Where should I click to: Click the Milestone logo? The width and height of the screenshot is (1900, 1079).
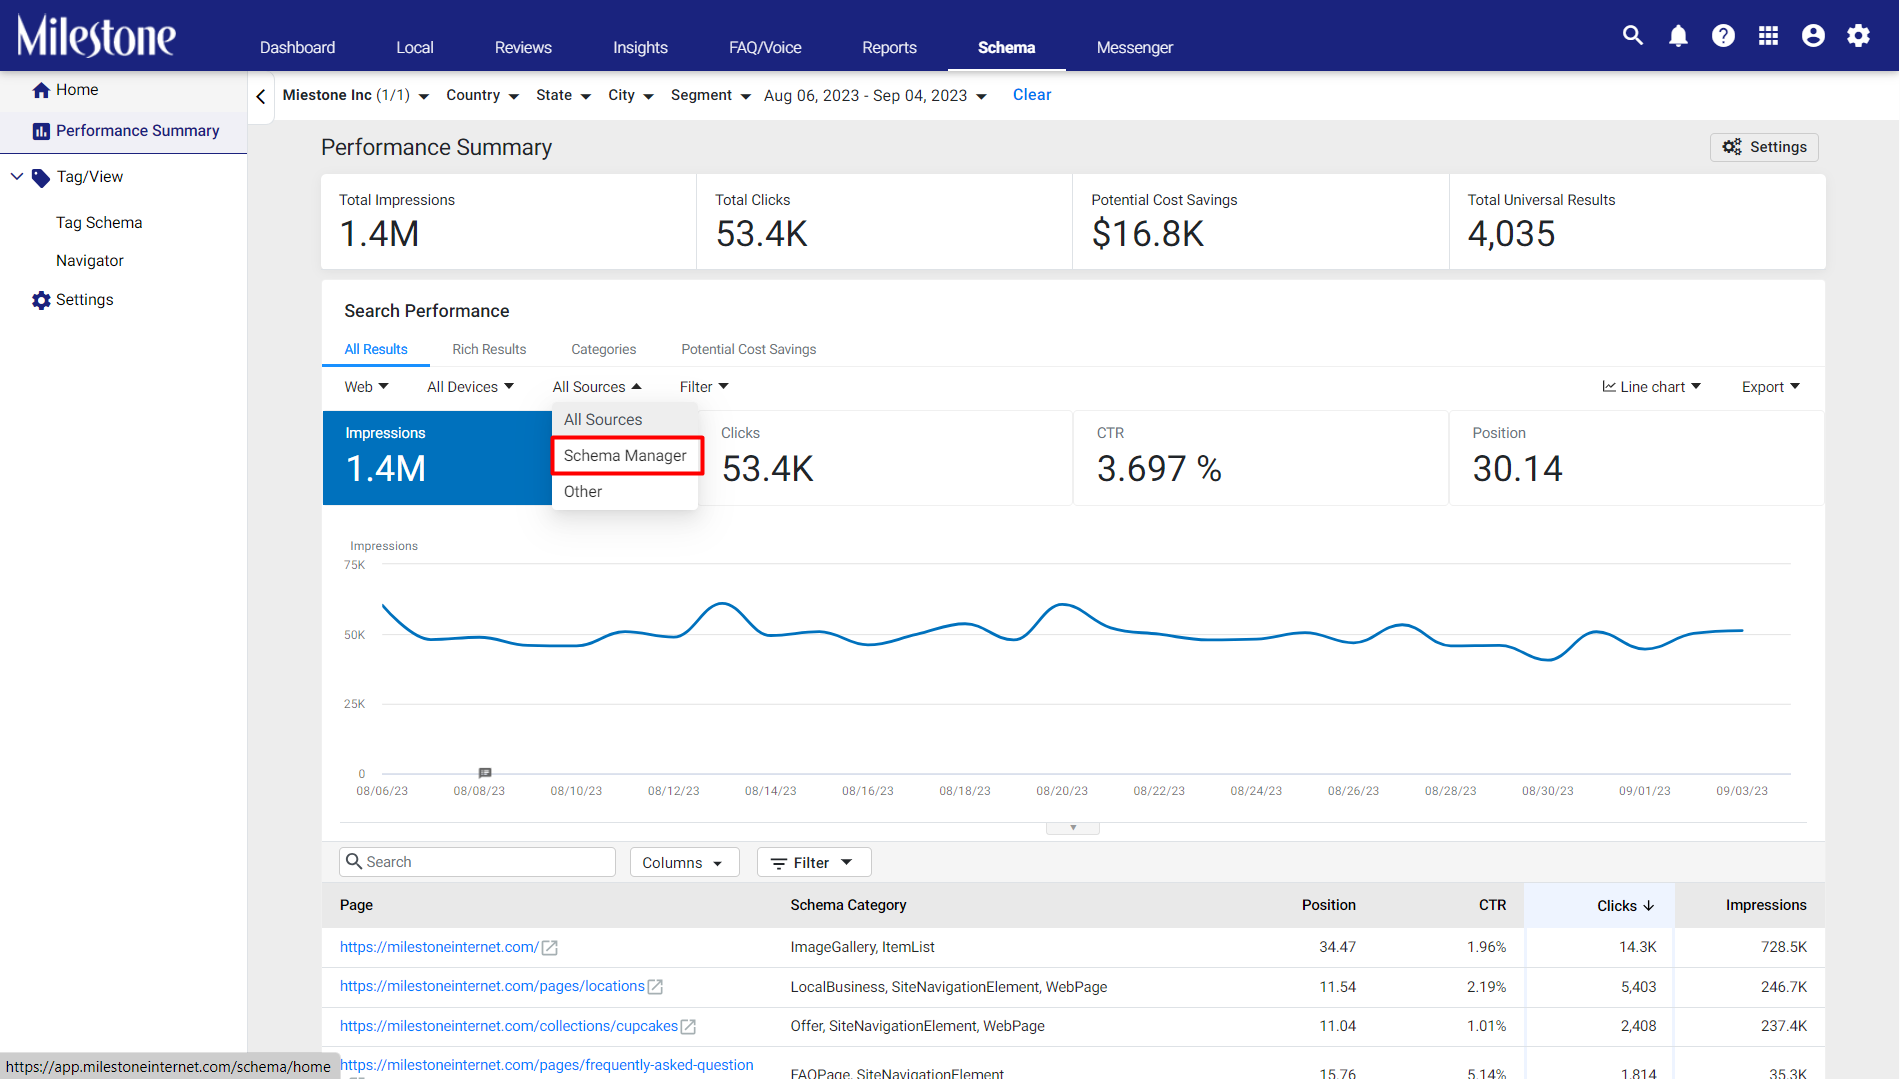click(96, 36)
